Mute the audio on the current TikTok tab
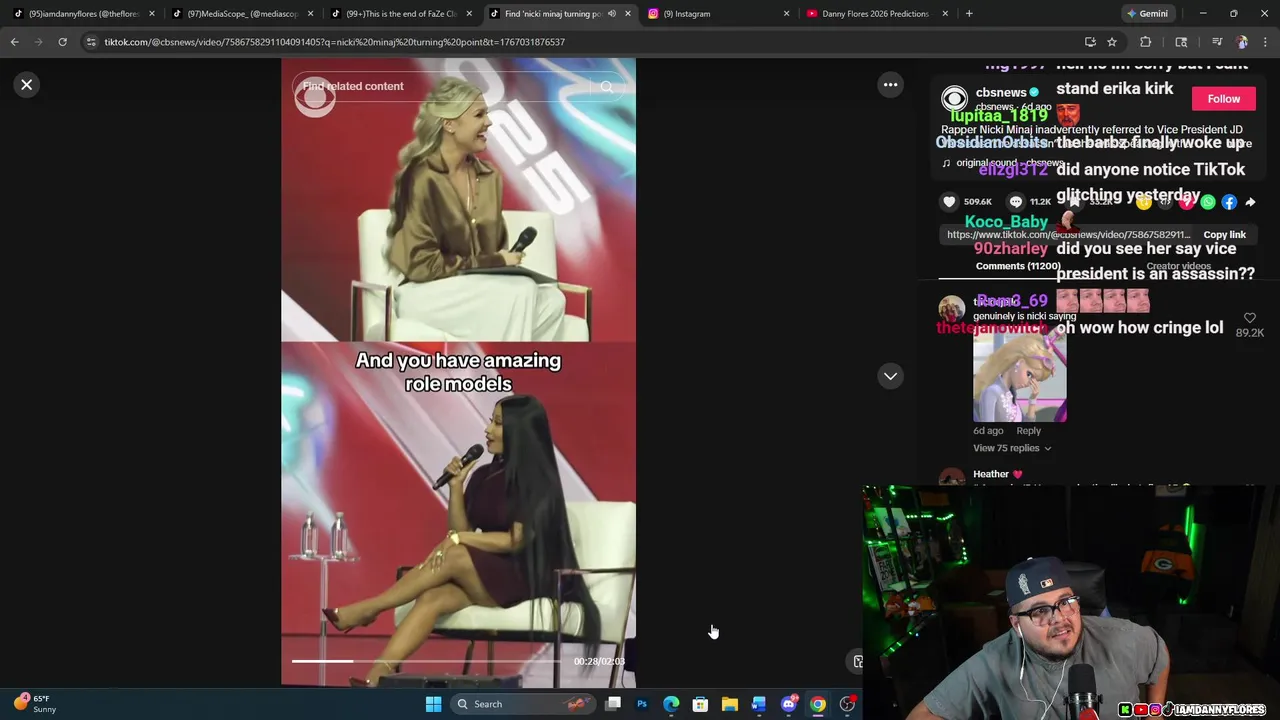Screen dimensions: 1280x720 612,14
